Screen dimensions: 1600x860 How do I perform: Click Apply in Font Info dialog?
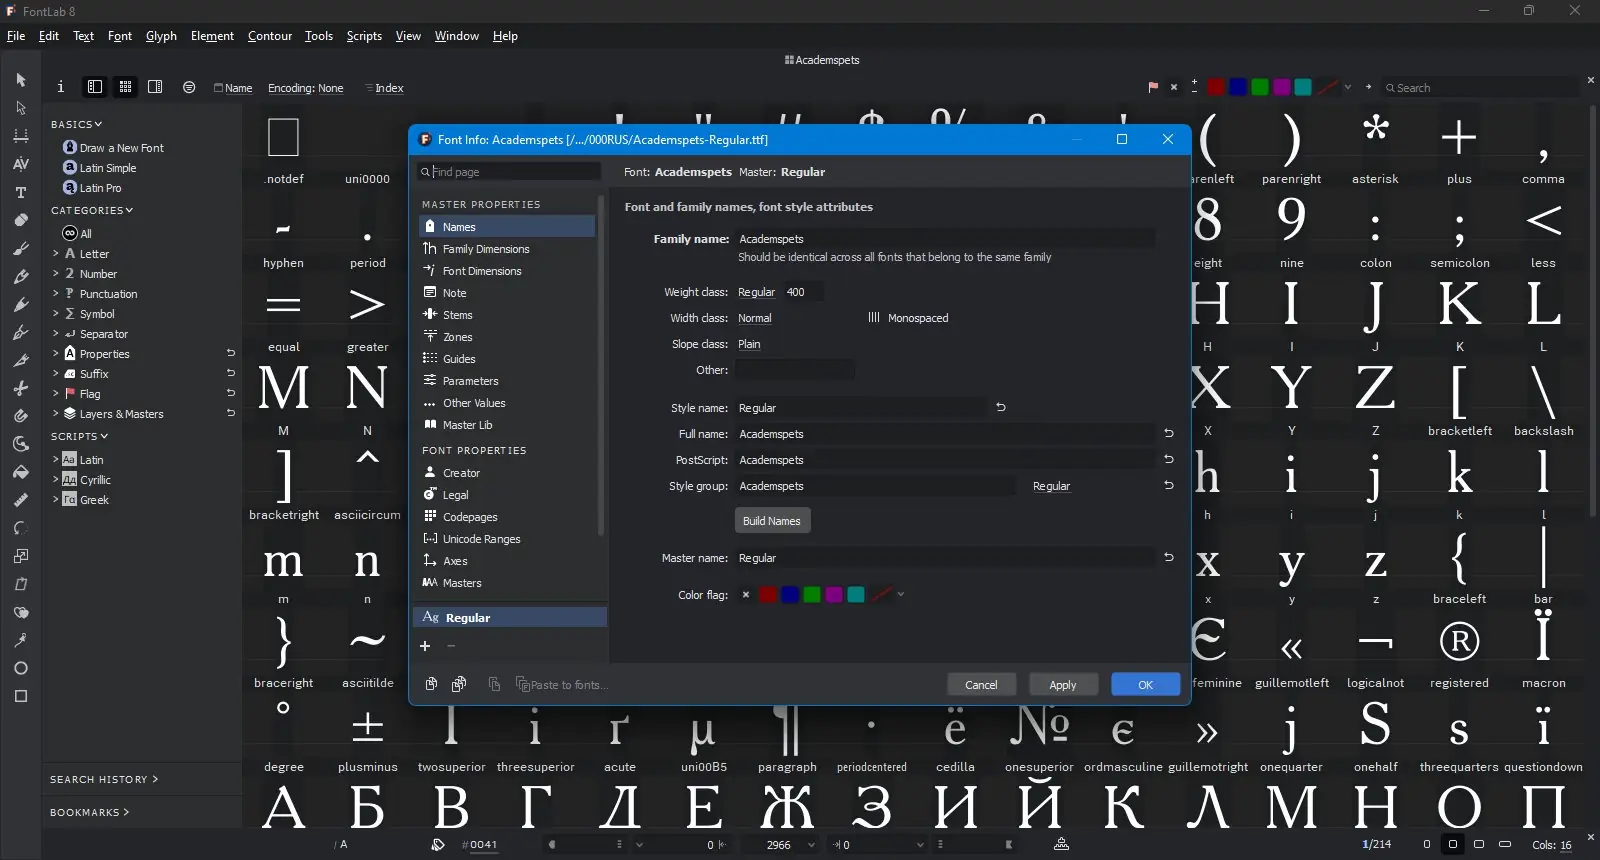pyautogui.click(x=1063, y=685)
